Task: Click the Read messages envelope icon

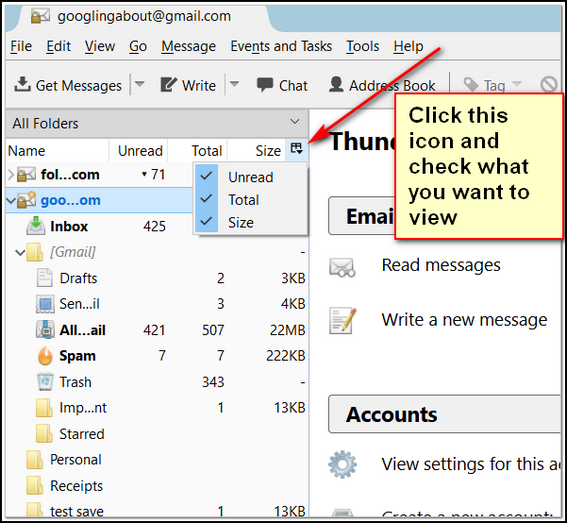Action: (x=342, y=267)
